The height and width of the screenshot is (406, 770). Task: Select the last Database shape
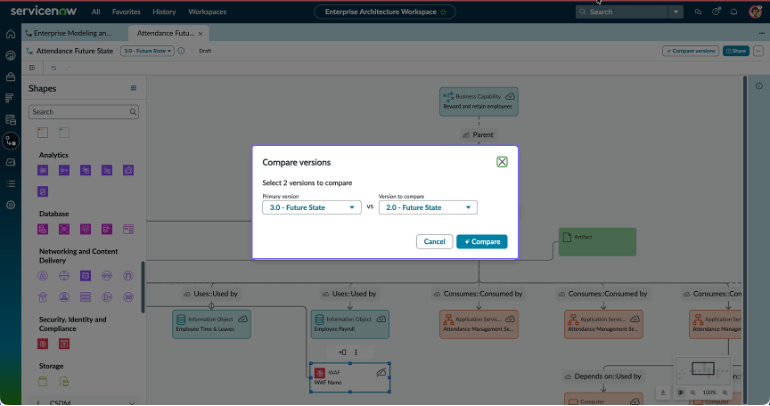[128, 229]
